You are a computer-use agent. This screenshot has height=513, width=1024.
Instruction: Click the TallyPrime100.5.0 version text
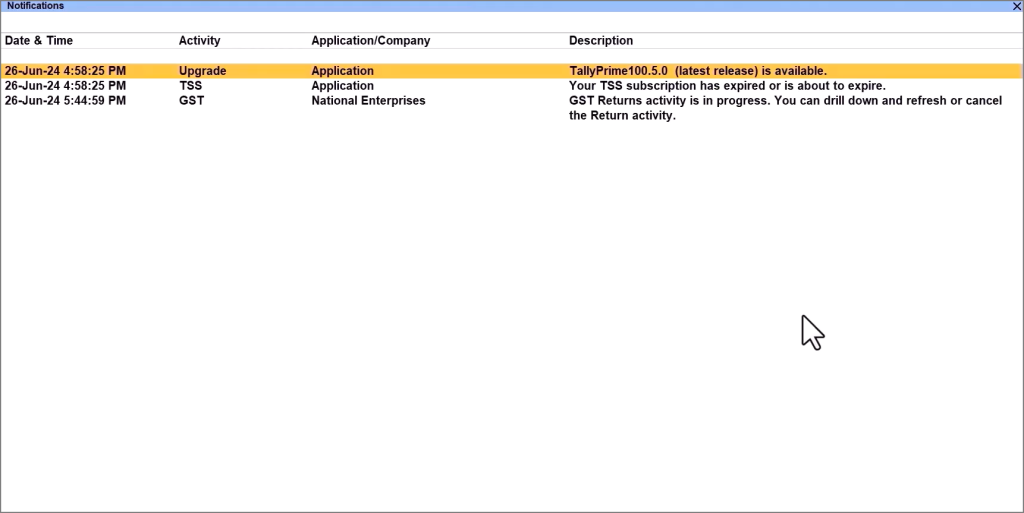[617, 71]
